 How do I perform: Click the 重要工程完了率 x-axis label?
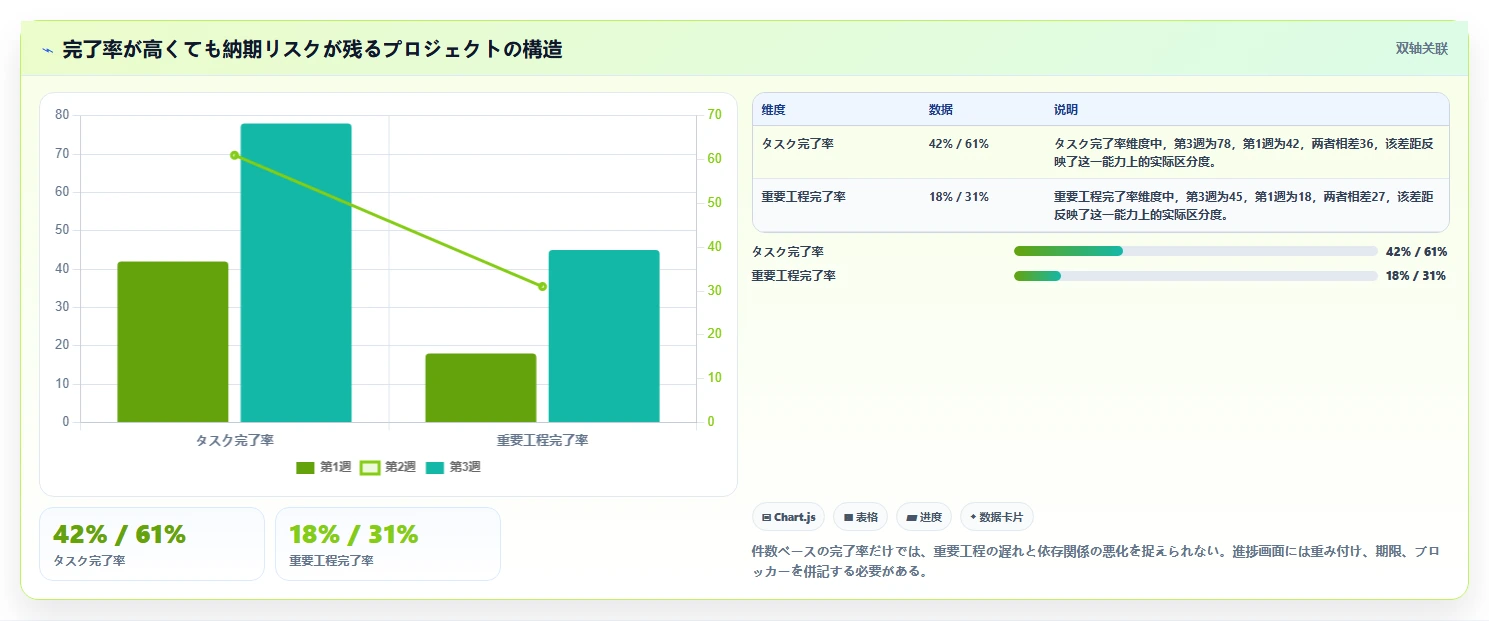(x=542, y=440)
